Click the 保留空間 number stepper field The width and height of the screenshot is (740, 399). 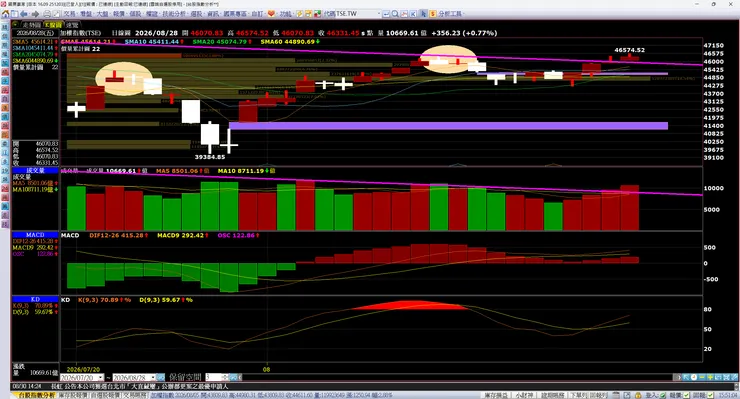(x=217, y=377)
